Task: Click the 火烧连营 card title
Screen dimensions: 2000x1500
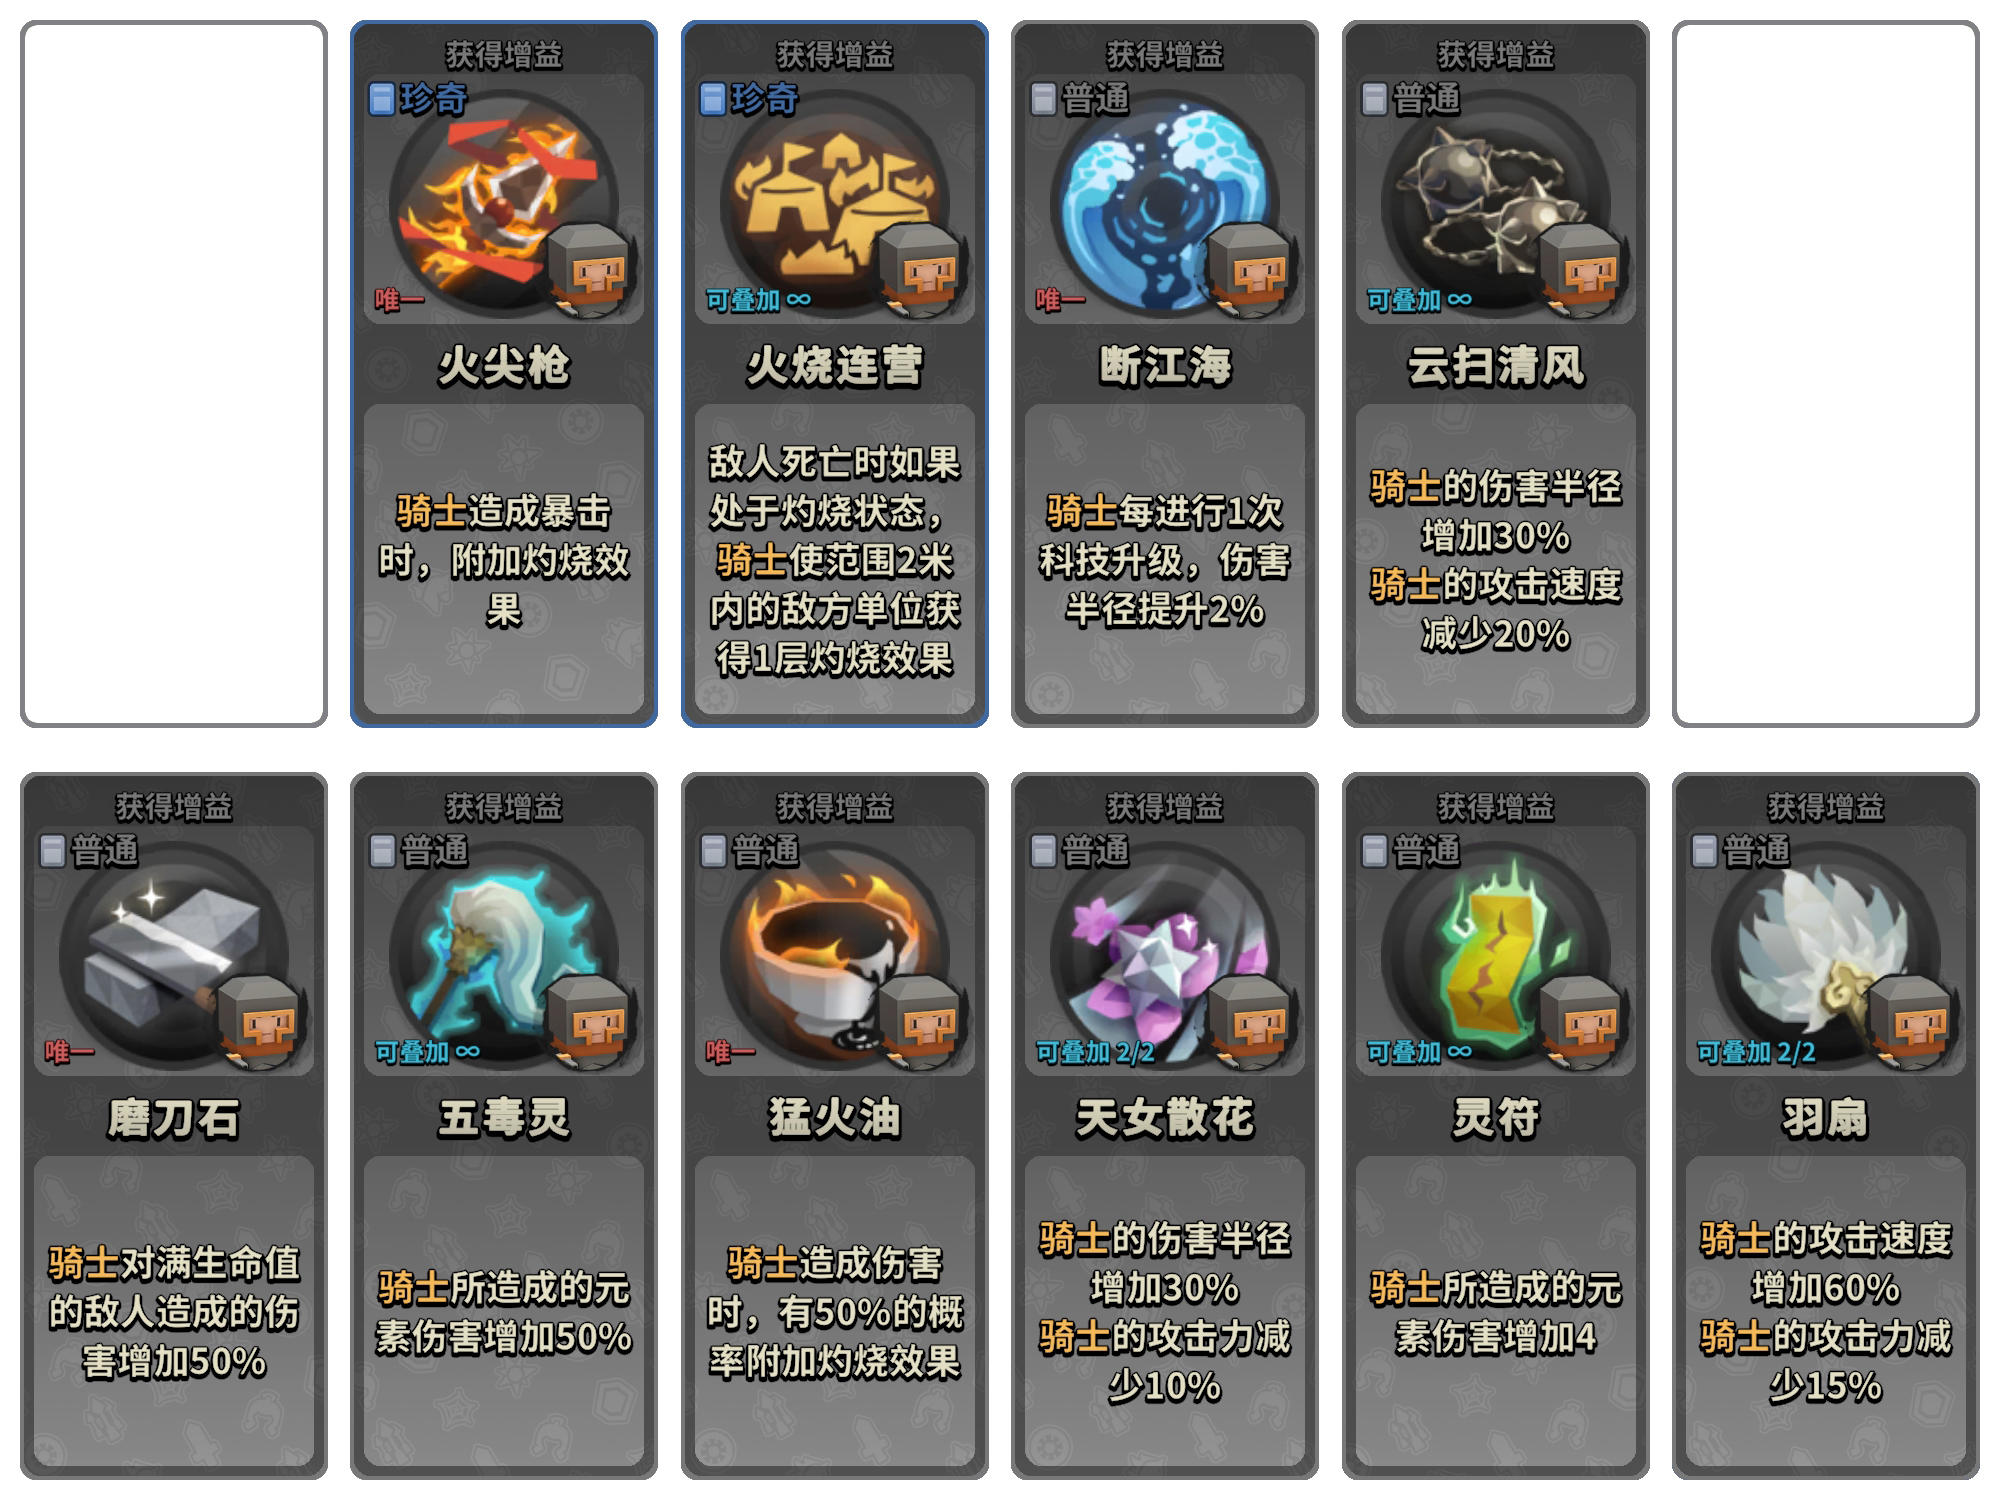Action: (x=835, y=365)
